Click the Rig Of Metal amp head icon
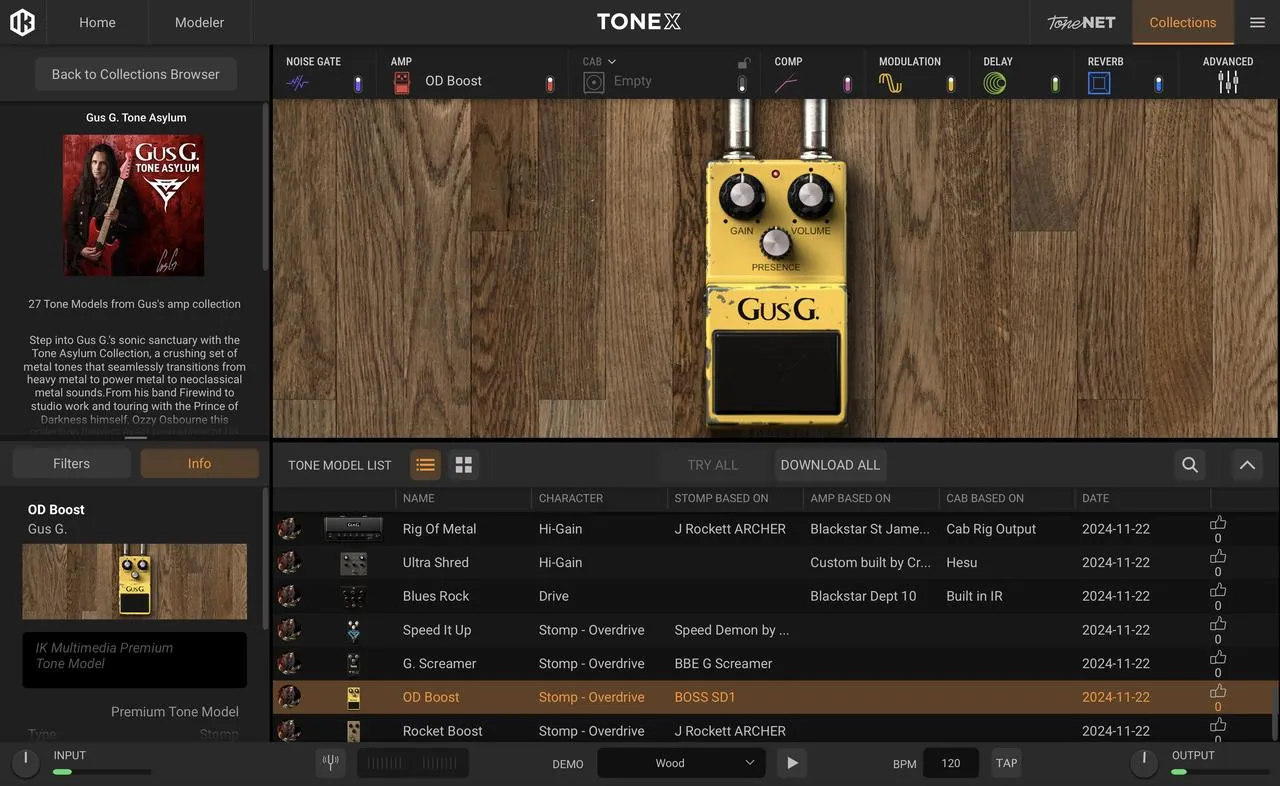 tap(353, 529)
